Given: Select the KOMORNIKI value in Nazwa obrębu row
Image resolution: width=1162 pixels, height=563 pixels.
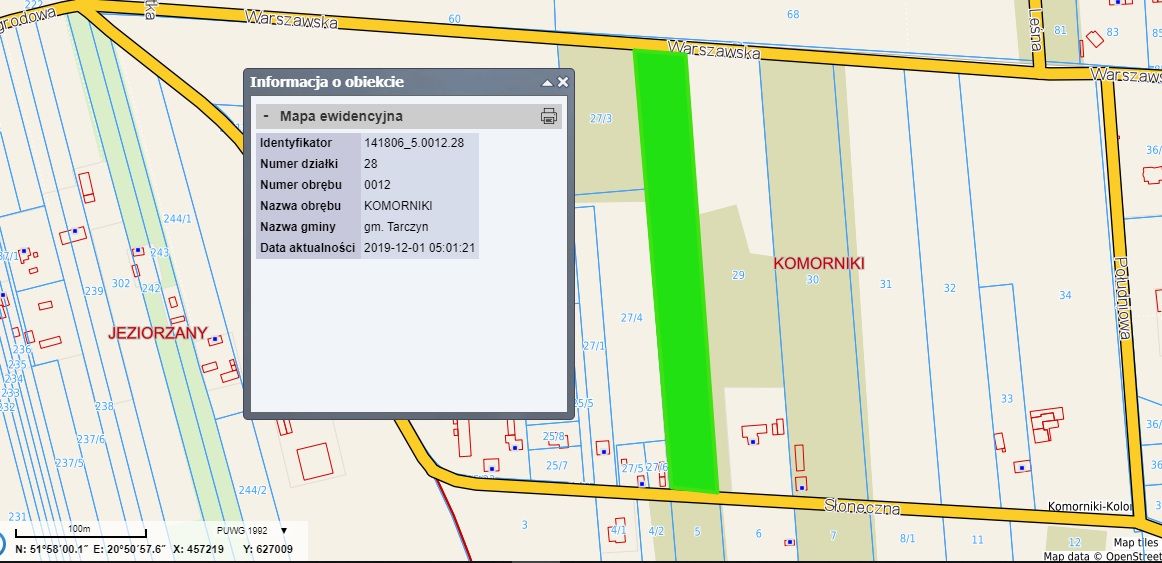Looking at the screenshot, I should point(398,206).
